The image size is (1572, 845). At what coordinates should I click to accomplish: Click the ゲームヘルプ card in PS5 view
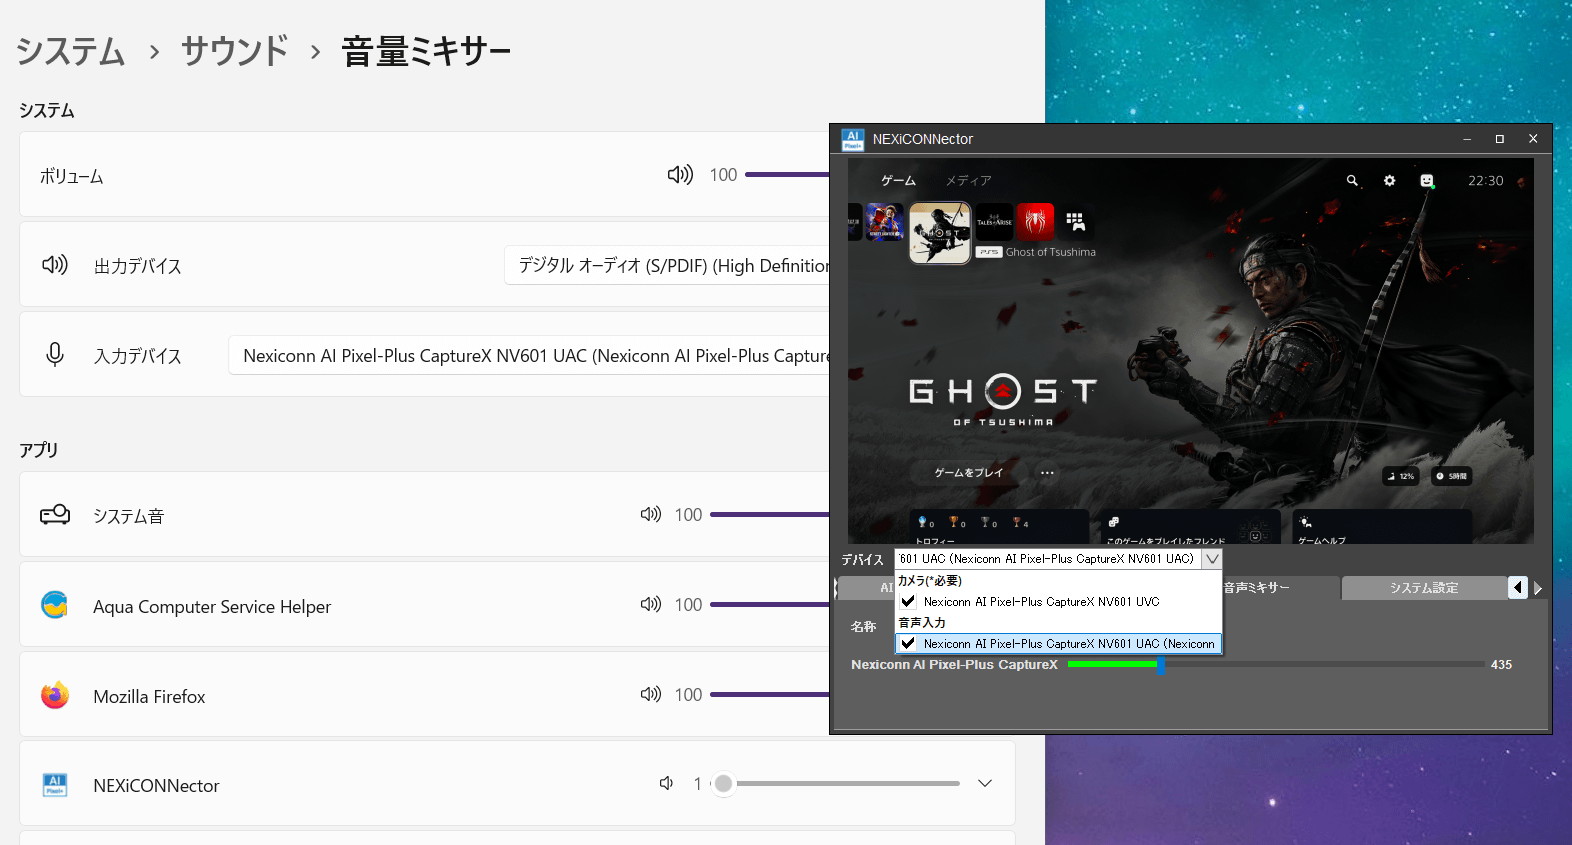coord(1382,526)
